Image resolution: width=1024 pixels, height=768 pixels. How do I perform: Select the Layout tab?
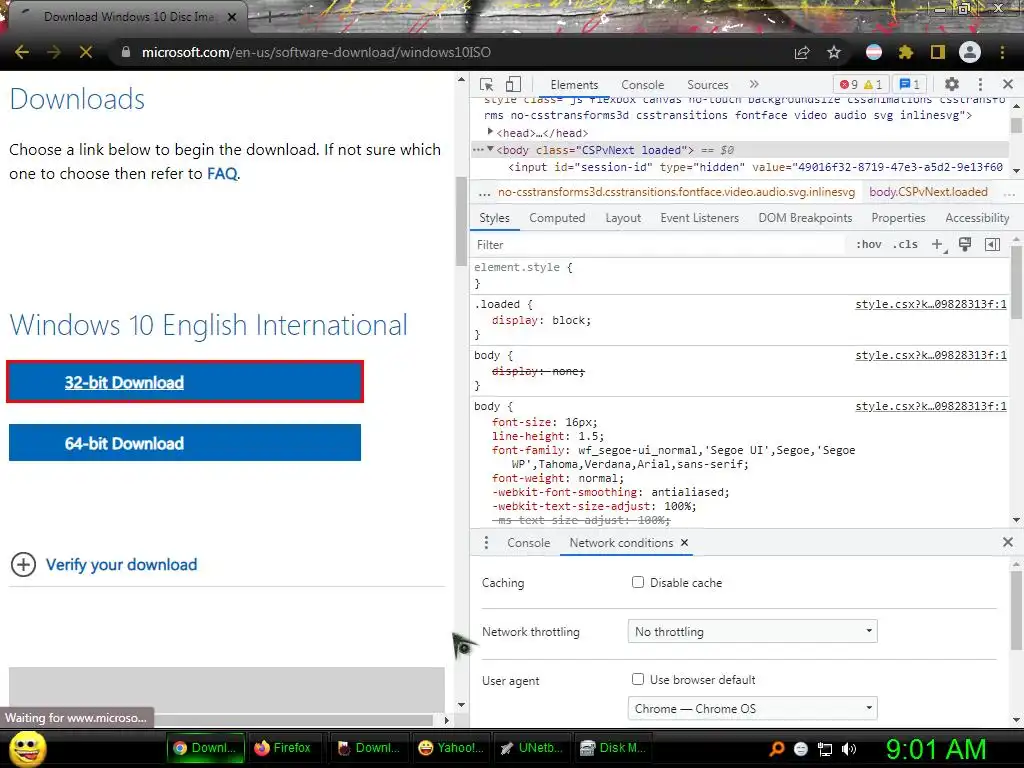(x=623, y=218)
